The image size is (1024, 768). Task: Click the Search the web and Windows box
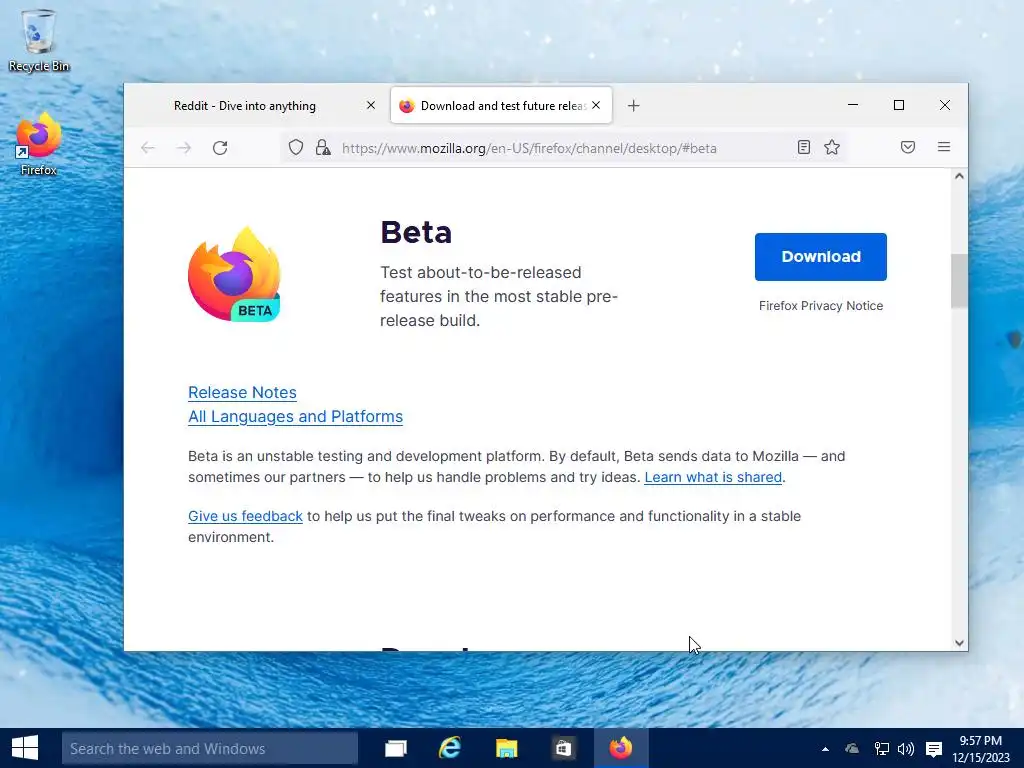(x=210, y=748)
